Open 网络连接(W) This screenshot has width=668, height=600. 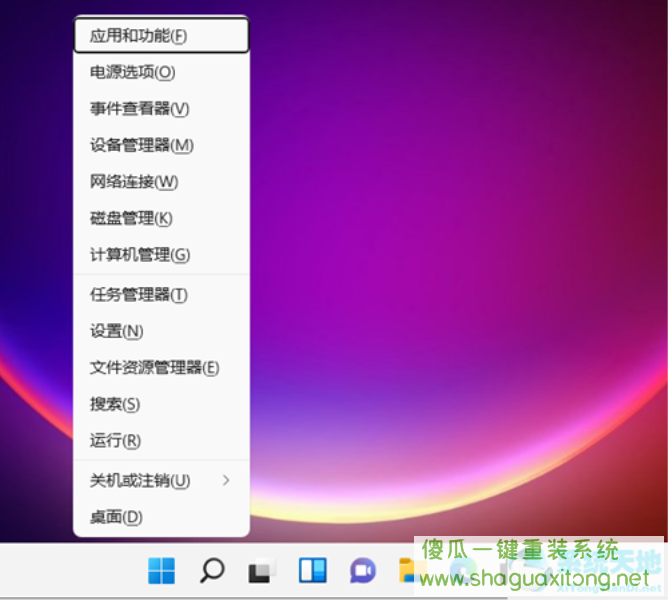pos(161,182)
